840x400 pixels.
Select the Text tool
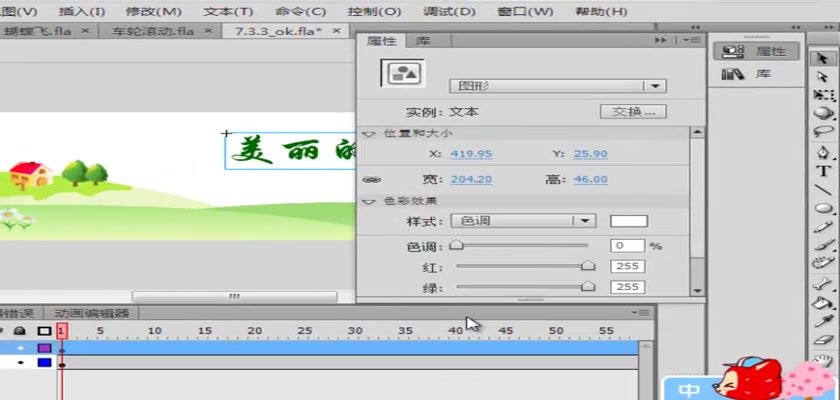click(x=823, y=170)
